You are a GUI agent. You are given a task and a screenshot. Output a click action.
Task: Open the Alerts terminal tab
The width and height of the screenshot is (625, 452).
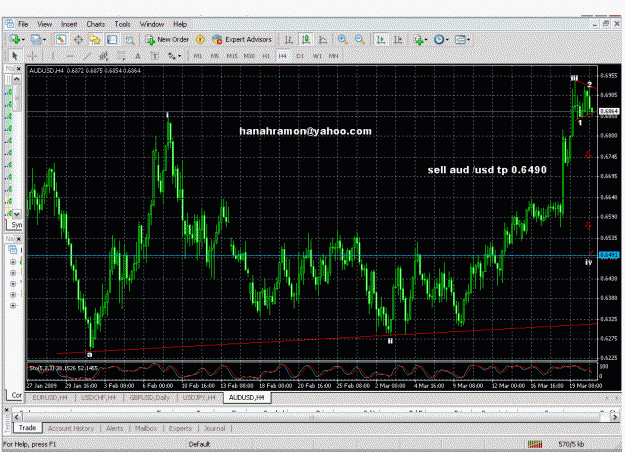coord(115,428)
